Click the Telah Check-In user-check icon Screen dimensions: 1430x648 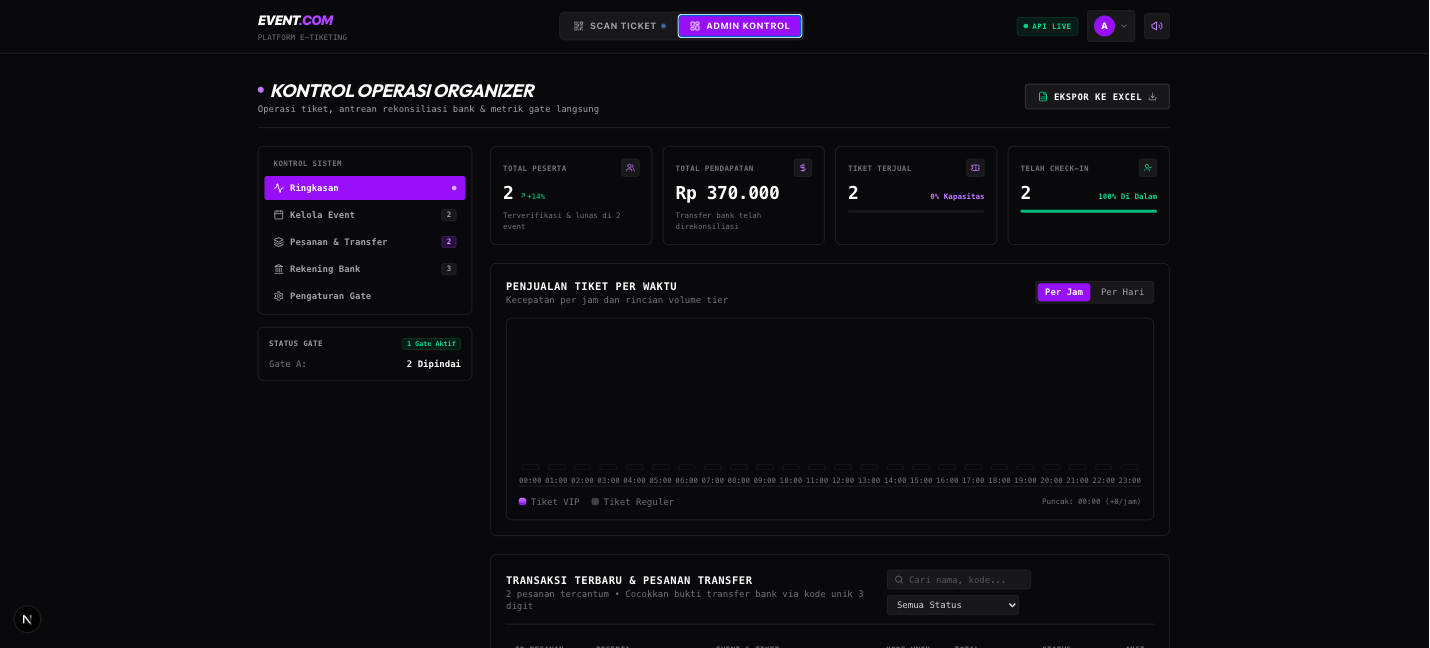pyautogui.click(x=1148, y=168)
